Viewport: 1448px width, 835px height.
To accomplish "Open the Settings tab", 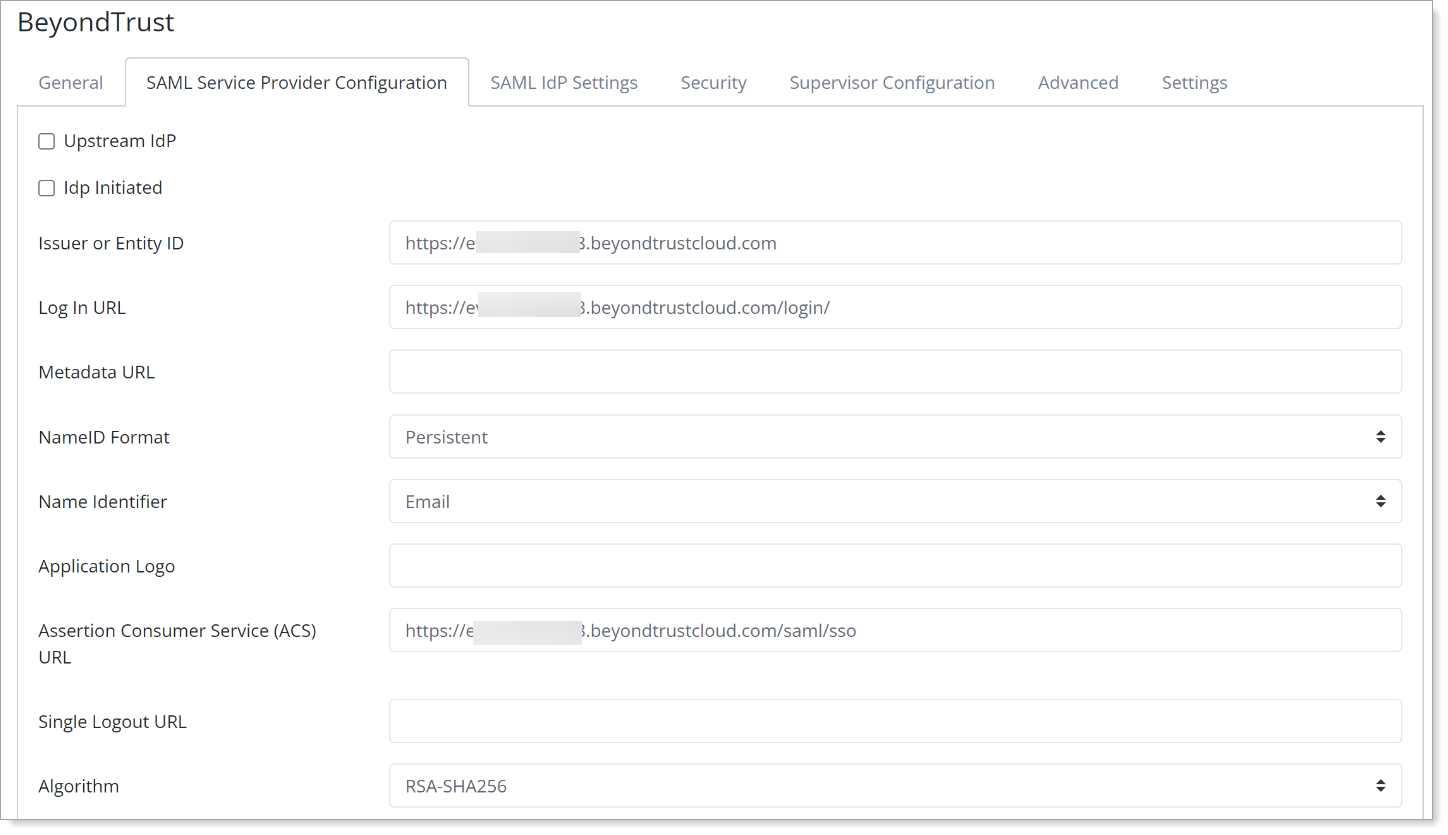I will tap(1194, 83).
